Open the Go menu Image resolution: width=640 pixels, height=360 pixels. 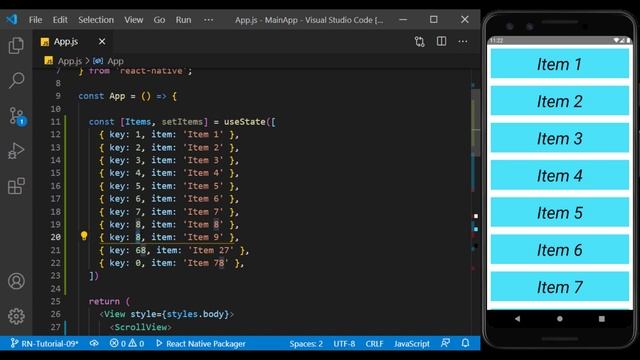(x=159, y=20)
